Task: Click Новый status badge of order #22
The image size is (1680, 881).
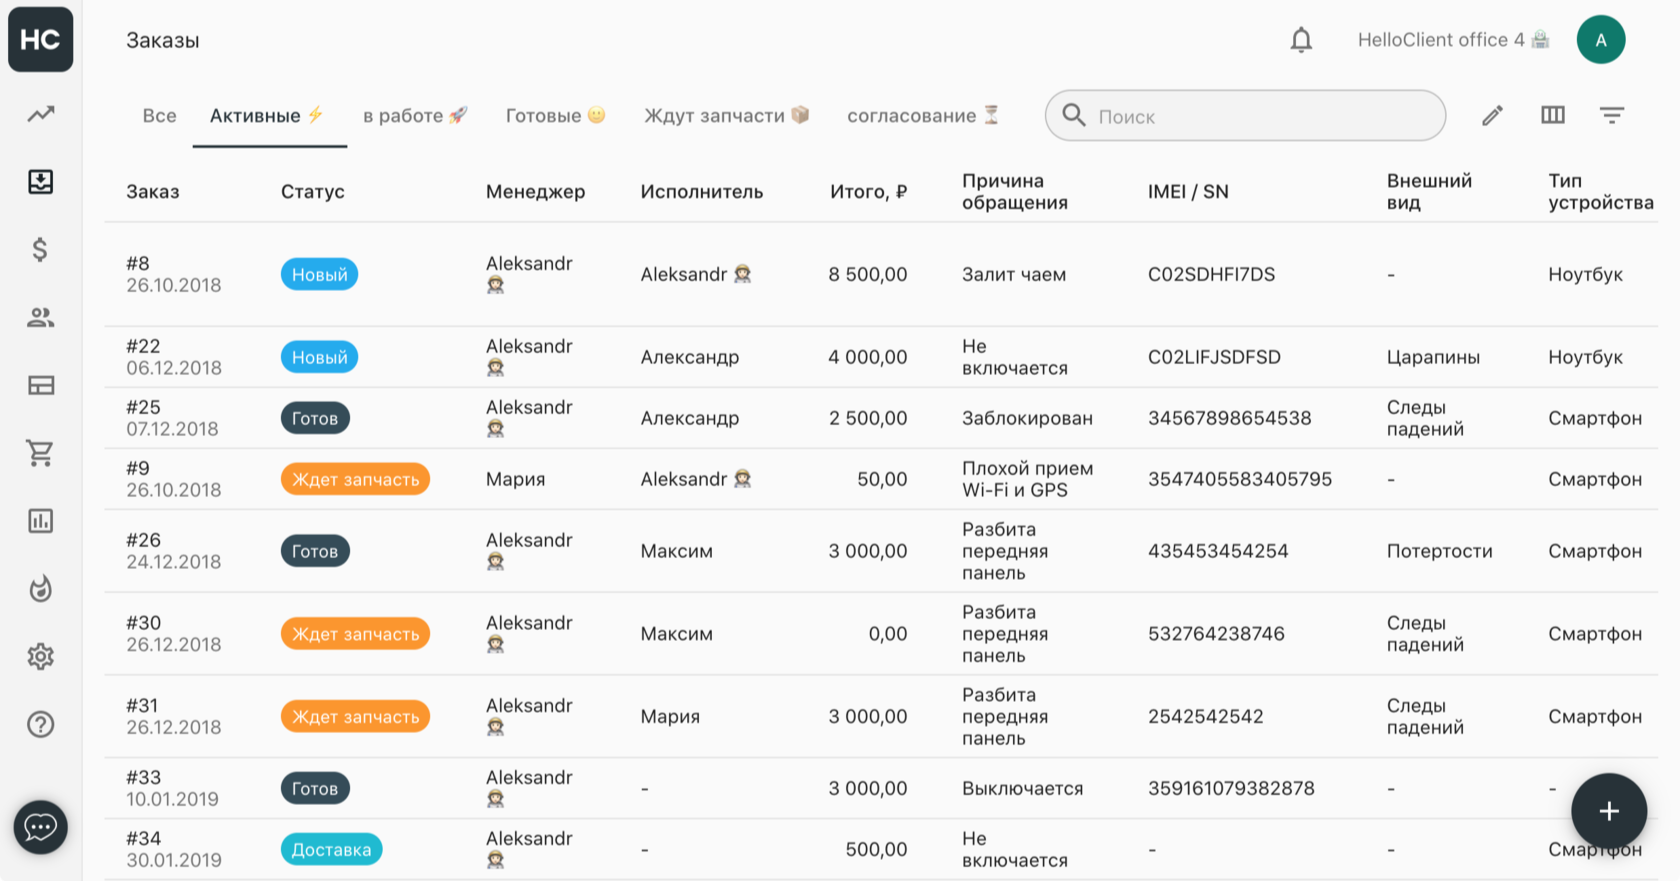Action: click(319, 357)
